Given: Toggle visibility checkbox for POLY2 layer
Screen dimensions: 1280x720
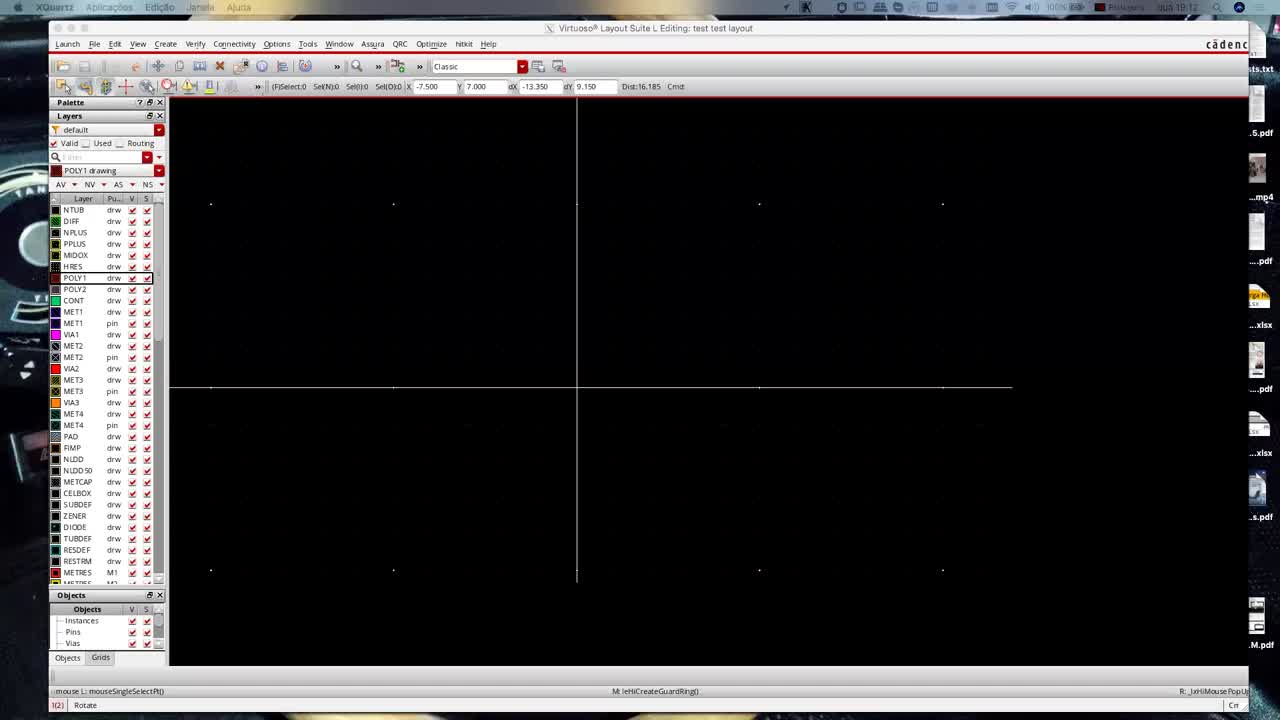Looking at the screenshot, I should click(132, 289).
